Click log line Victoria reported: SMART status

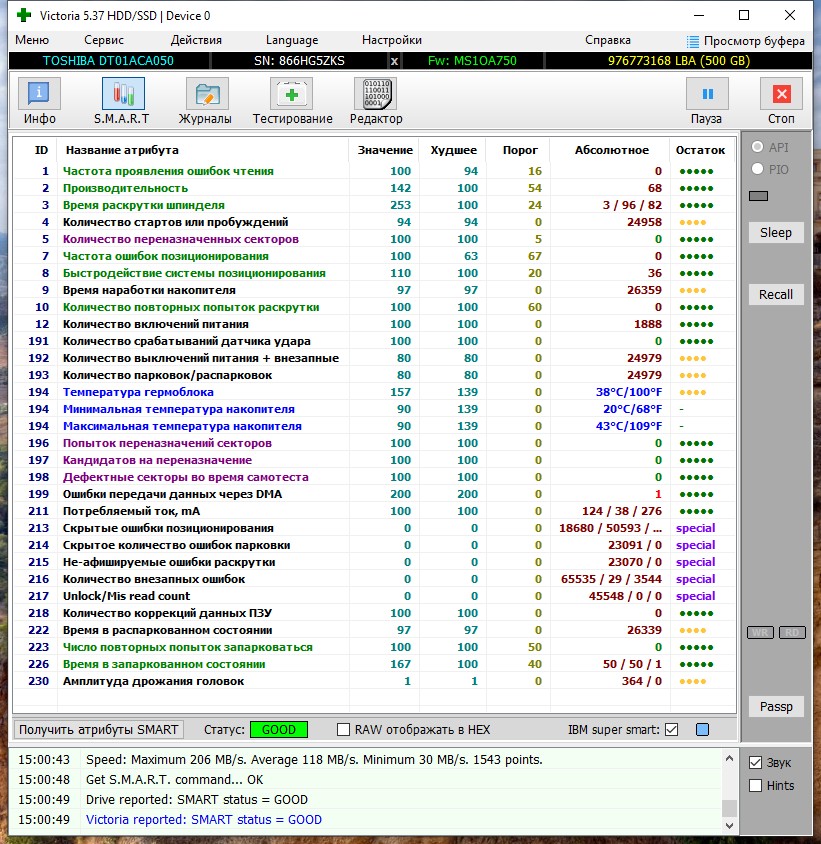(x=204, y=820)
